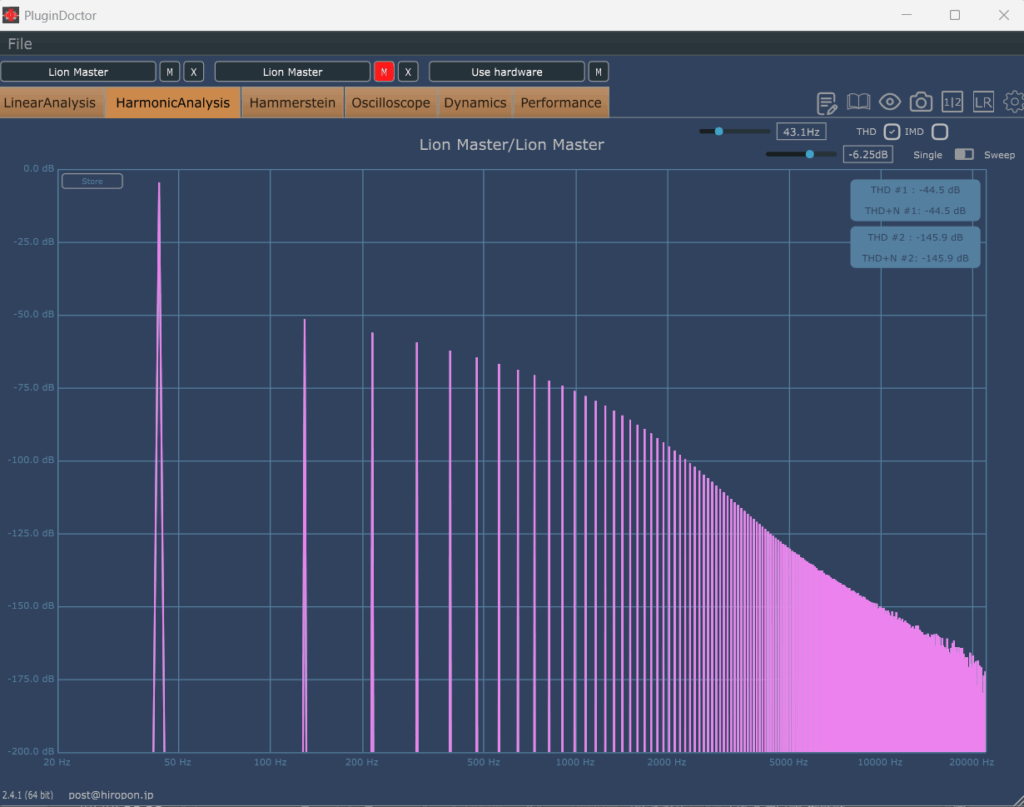Click the Sweep label
The height and width of the screenshot is (807, 1024).
pos(999,155)
